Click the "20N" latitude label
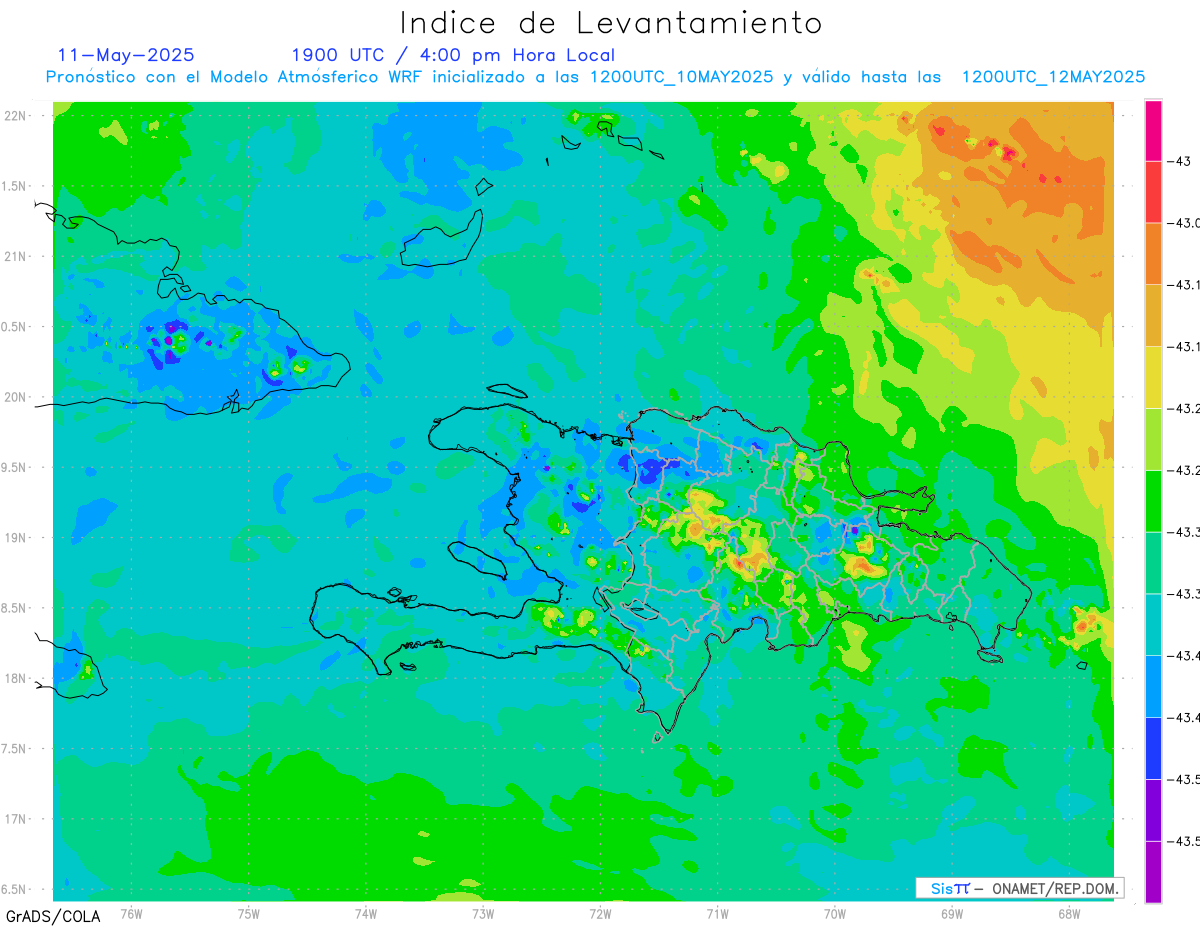1200x927 pixels. [x=17, y=397]
